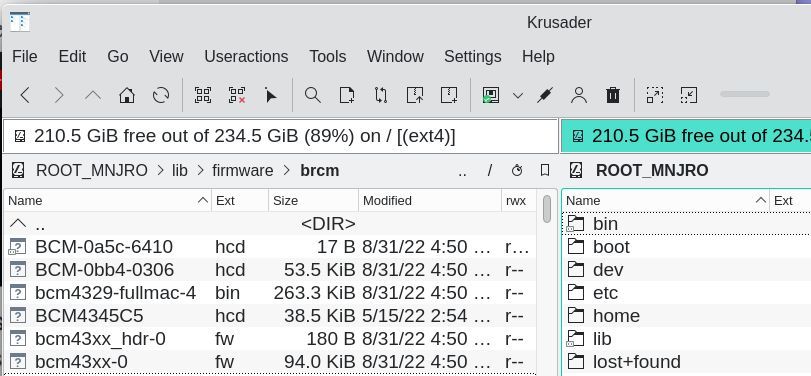Click the left panel media button showing 210.5 GiB free
Image resolution: width=811 pixels, height=376 pixels.
click(280, 137)
